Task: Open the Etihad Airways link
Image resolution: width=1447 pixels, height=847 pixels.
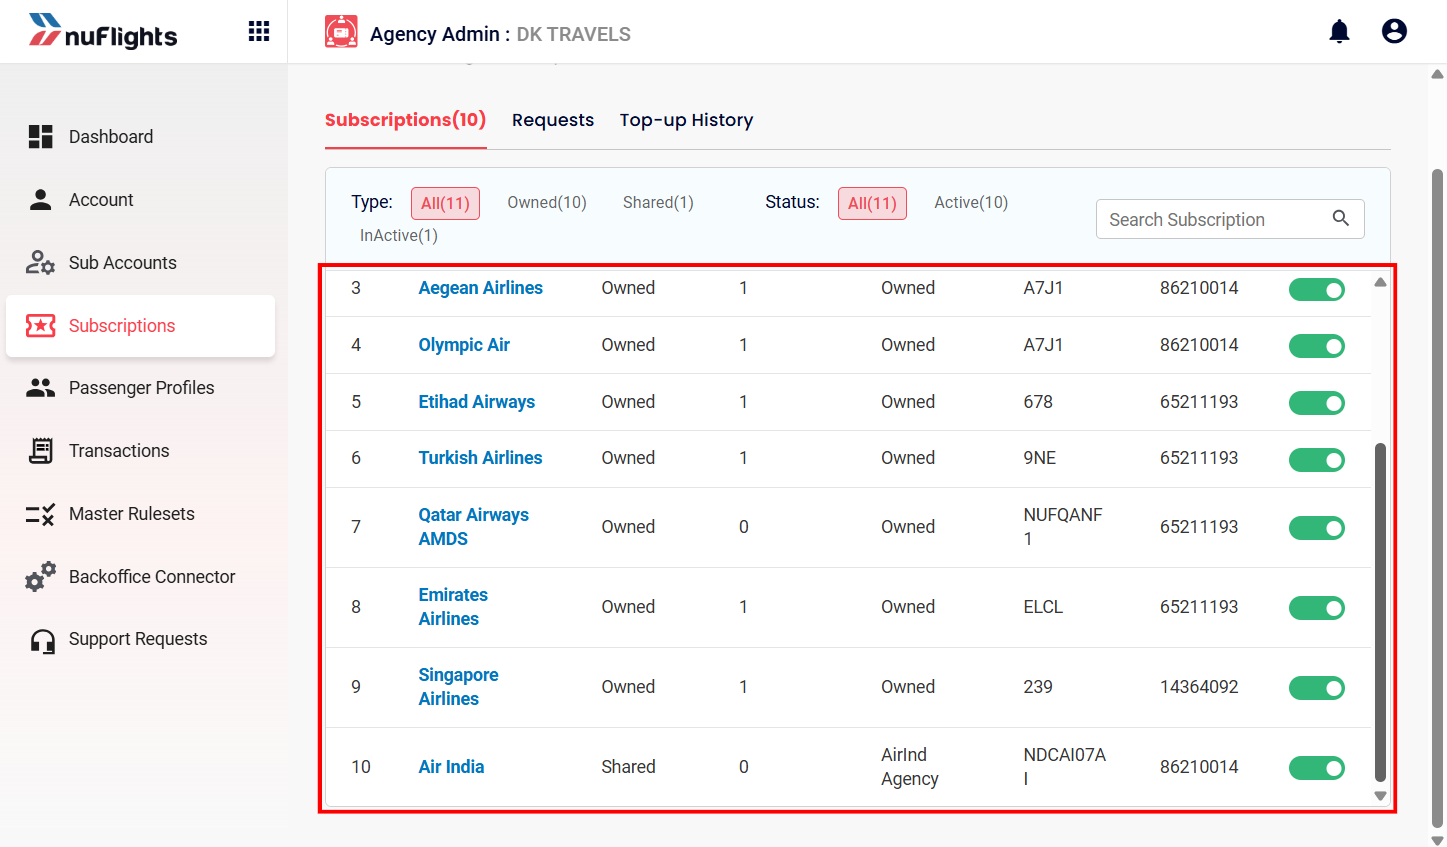Action: click(x=476, y=402)
